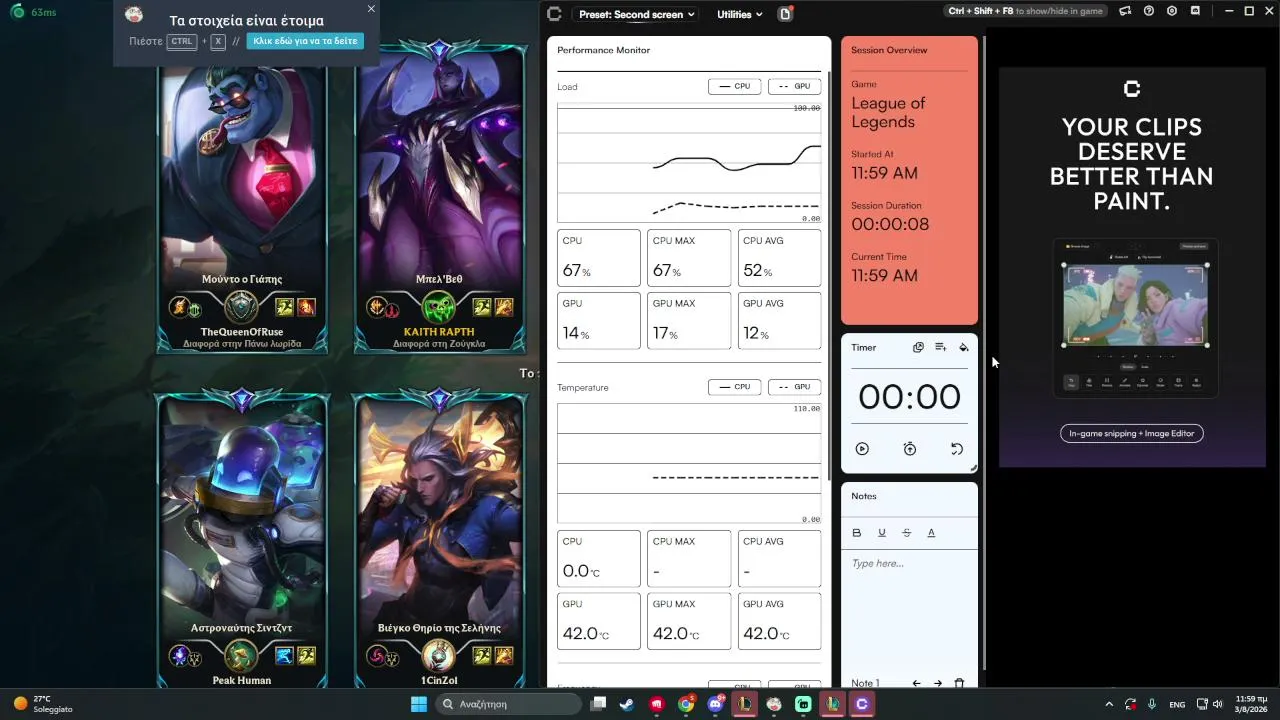Select the Bel'Veth champion card
The image size is (1280, 720).
pyautogui.click(x=440, y=198)
